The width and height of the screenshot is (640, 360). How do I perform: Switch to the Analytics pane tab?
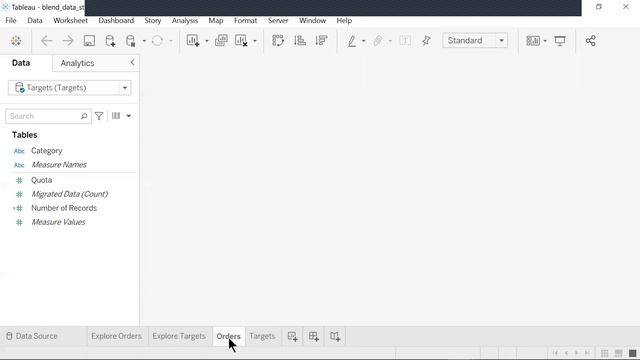77,63
